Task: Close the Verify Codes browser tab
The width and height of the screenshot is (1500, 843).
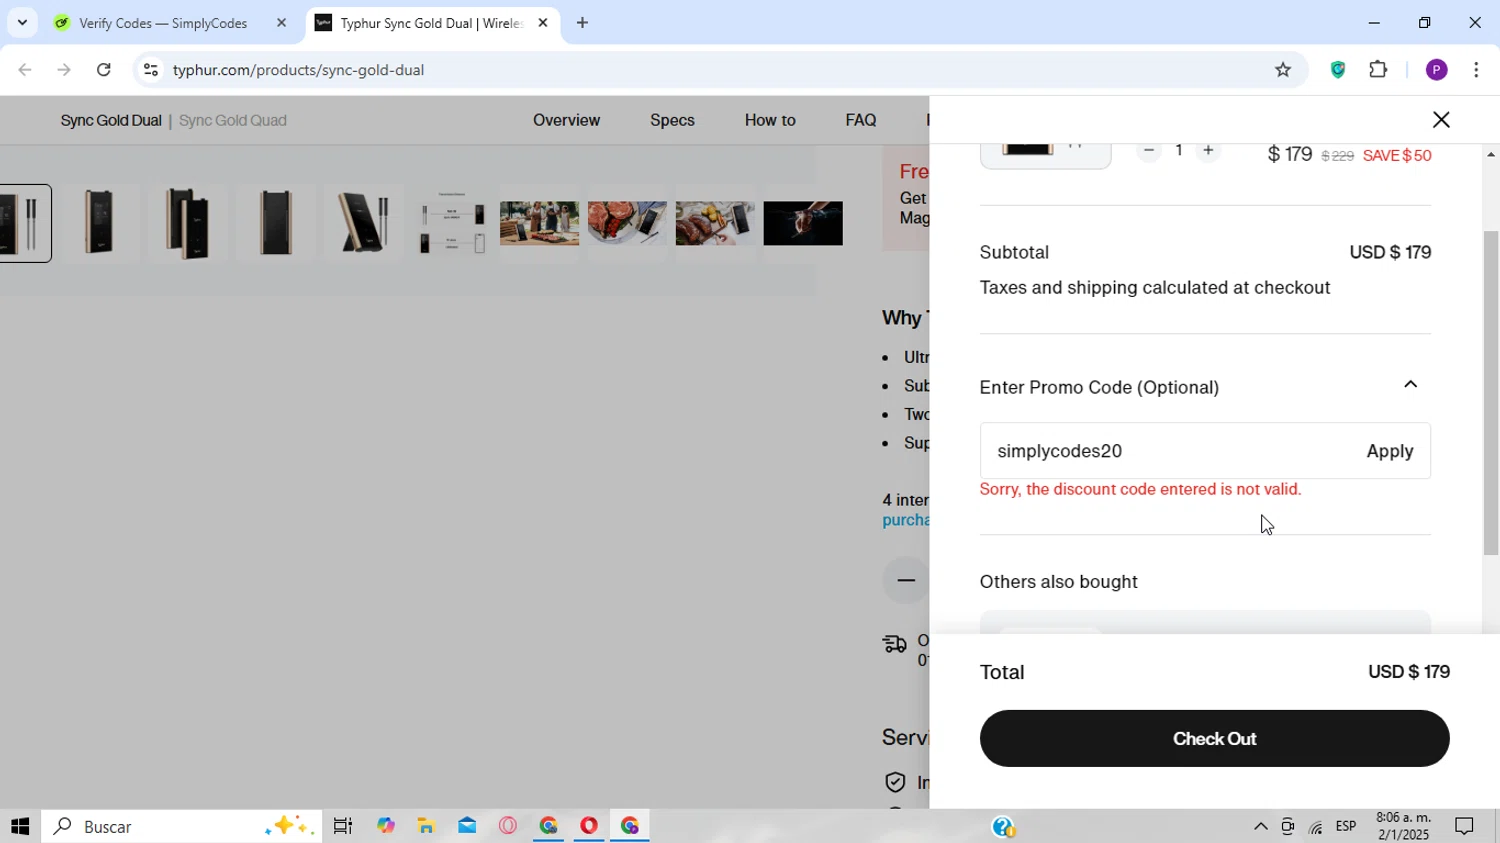Action: click(x=281, y=23)
